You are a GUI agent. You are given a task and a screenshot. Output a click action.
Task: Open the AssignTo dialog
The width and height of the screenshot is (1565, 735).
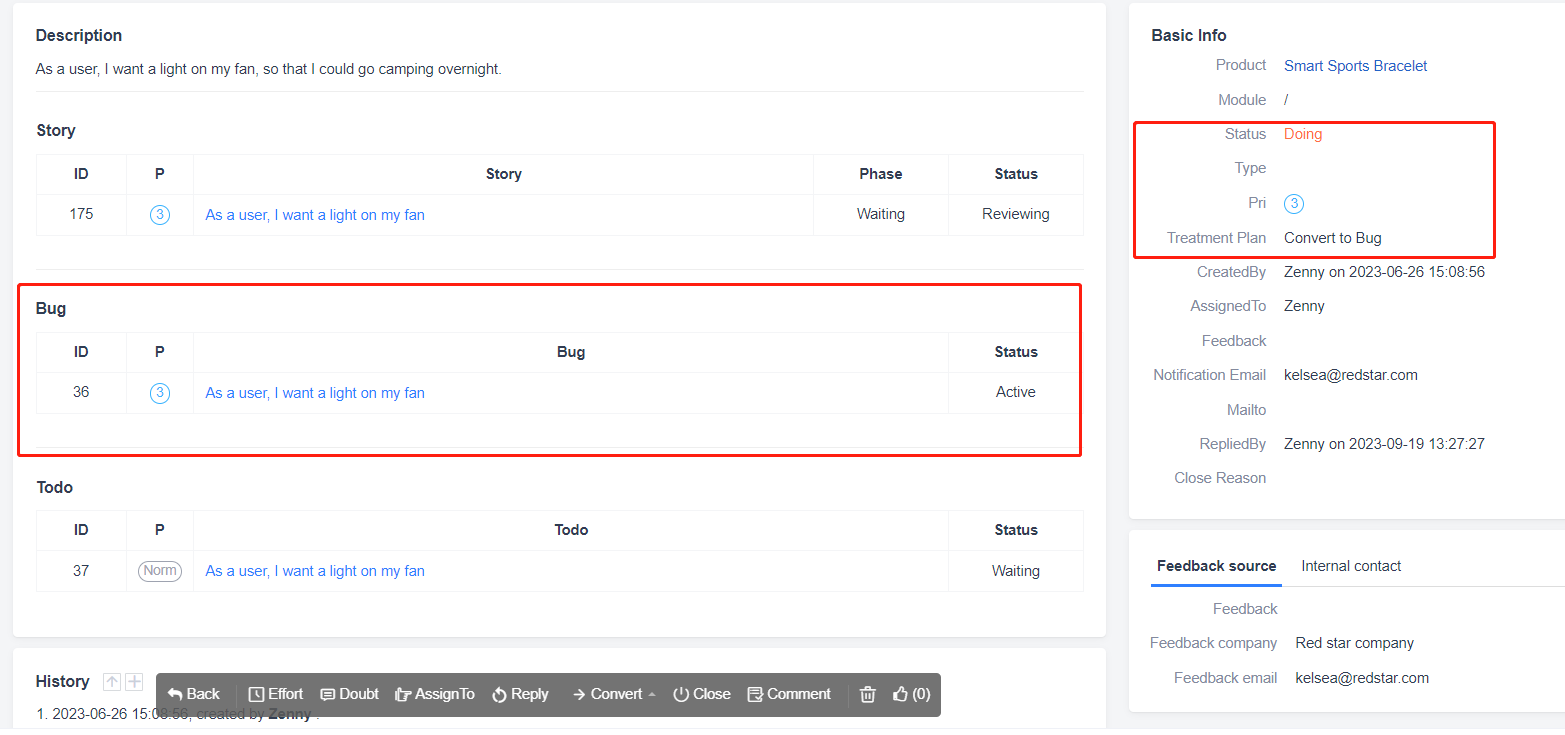click(434, 694)
